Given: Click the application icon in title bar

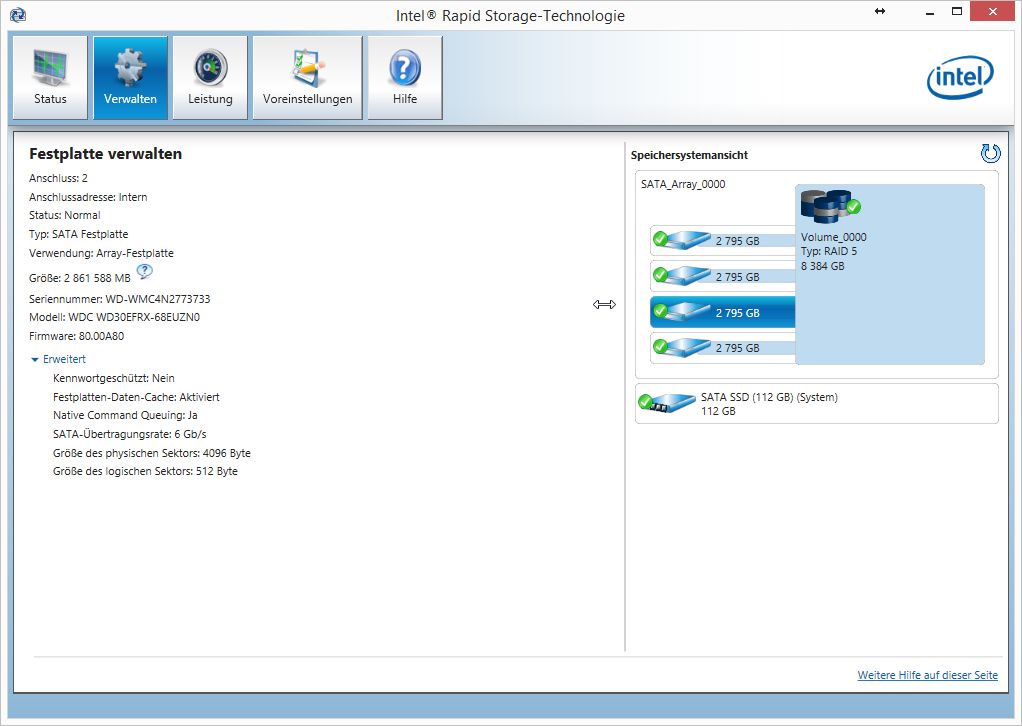Looking at the screenshot, I should coord(18,14).
